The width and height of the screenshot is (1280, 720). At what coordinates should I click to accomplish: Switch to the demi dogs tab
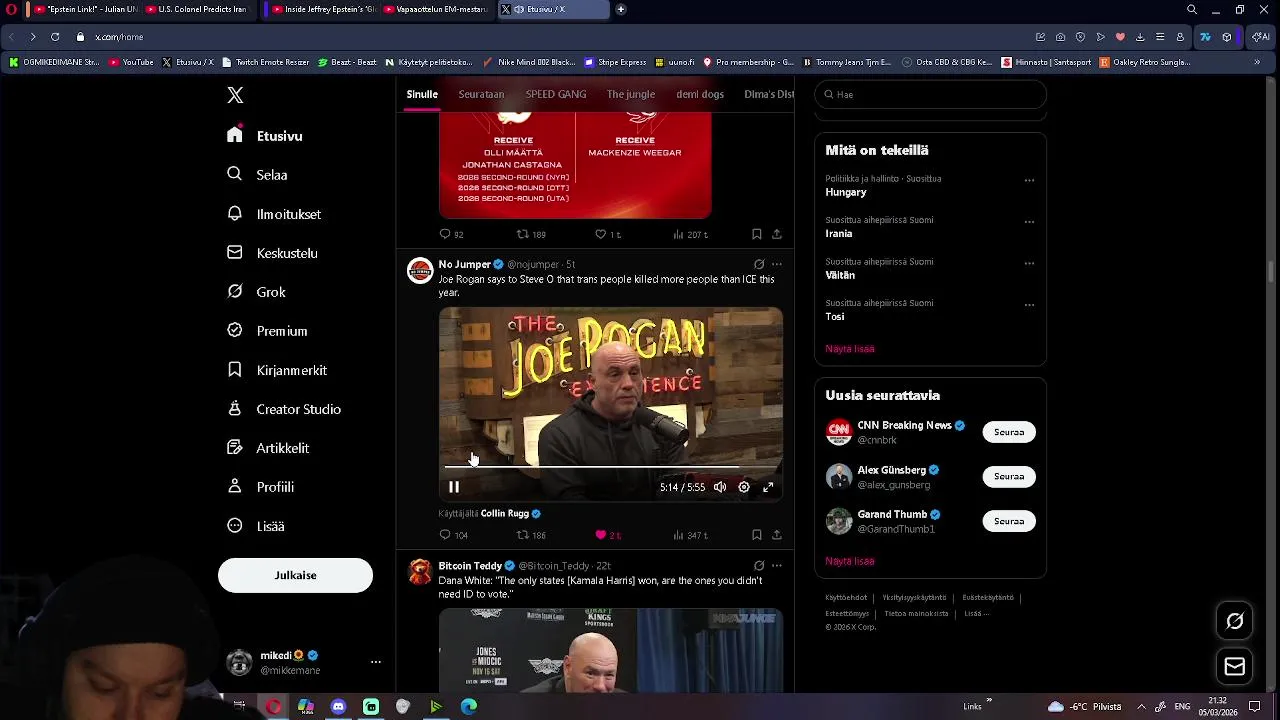click(700, 94)
